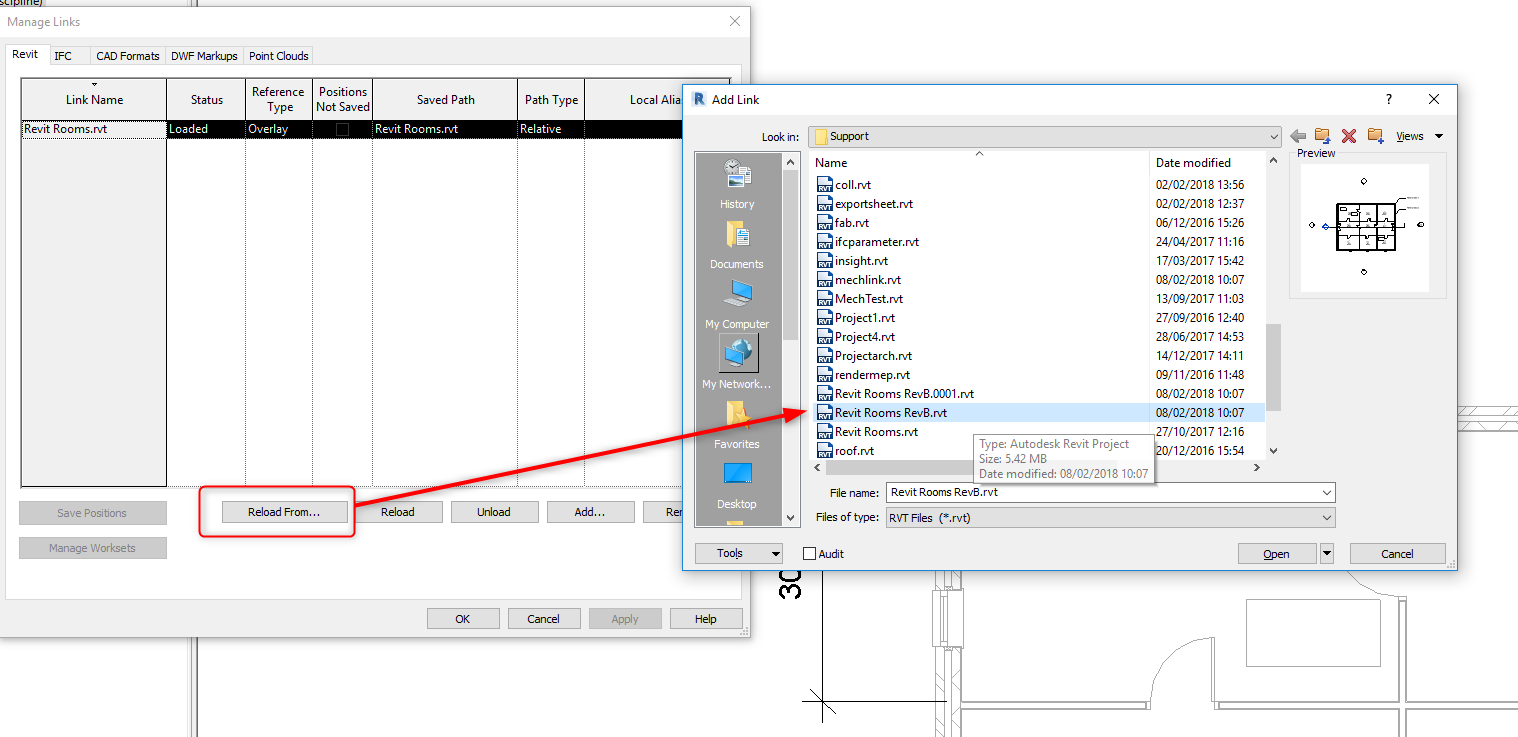Click the Reload button
This screenshot has height=737, width=1518.
[398, 512]
